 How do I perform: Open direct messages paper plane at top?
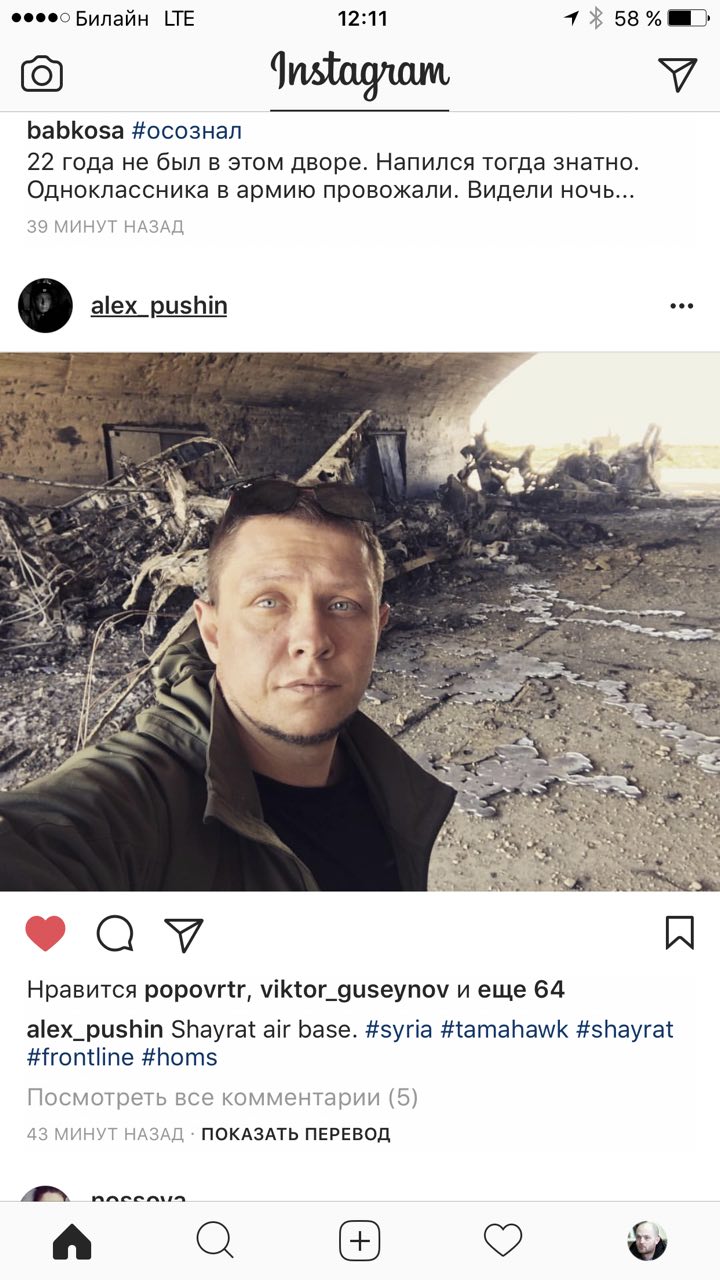tap(677, 74)
